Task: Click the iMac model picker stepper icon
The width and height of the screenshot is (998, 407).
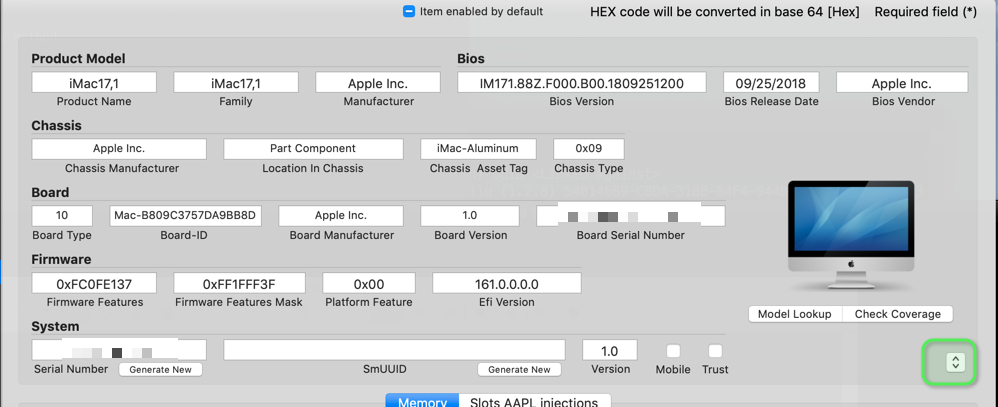Action: pyautogui.click(x=955, y=363)
